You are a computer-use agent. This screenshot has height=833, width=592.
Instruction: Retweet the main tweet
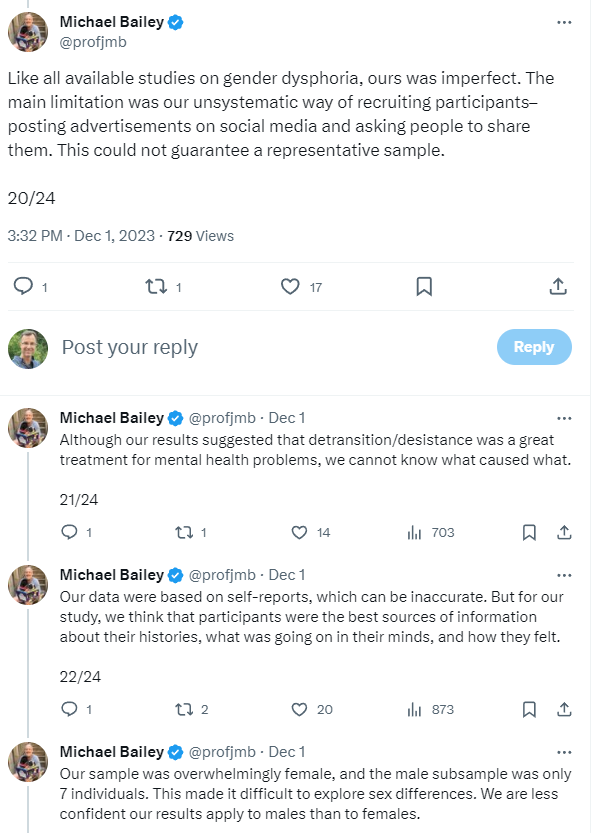click(x=155, y=286)
